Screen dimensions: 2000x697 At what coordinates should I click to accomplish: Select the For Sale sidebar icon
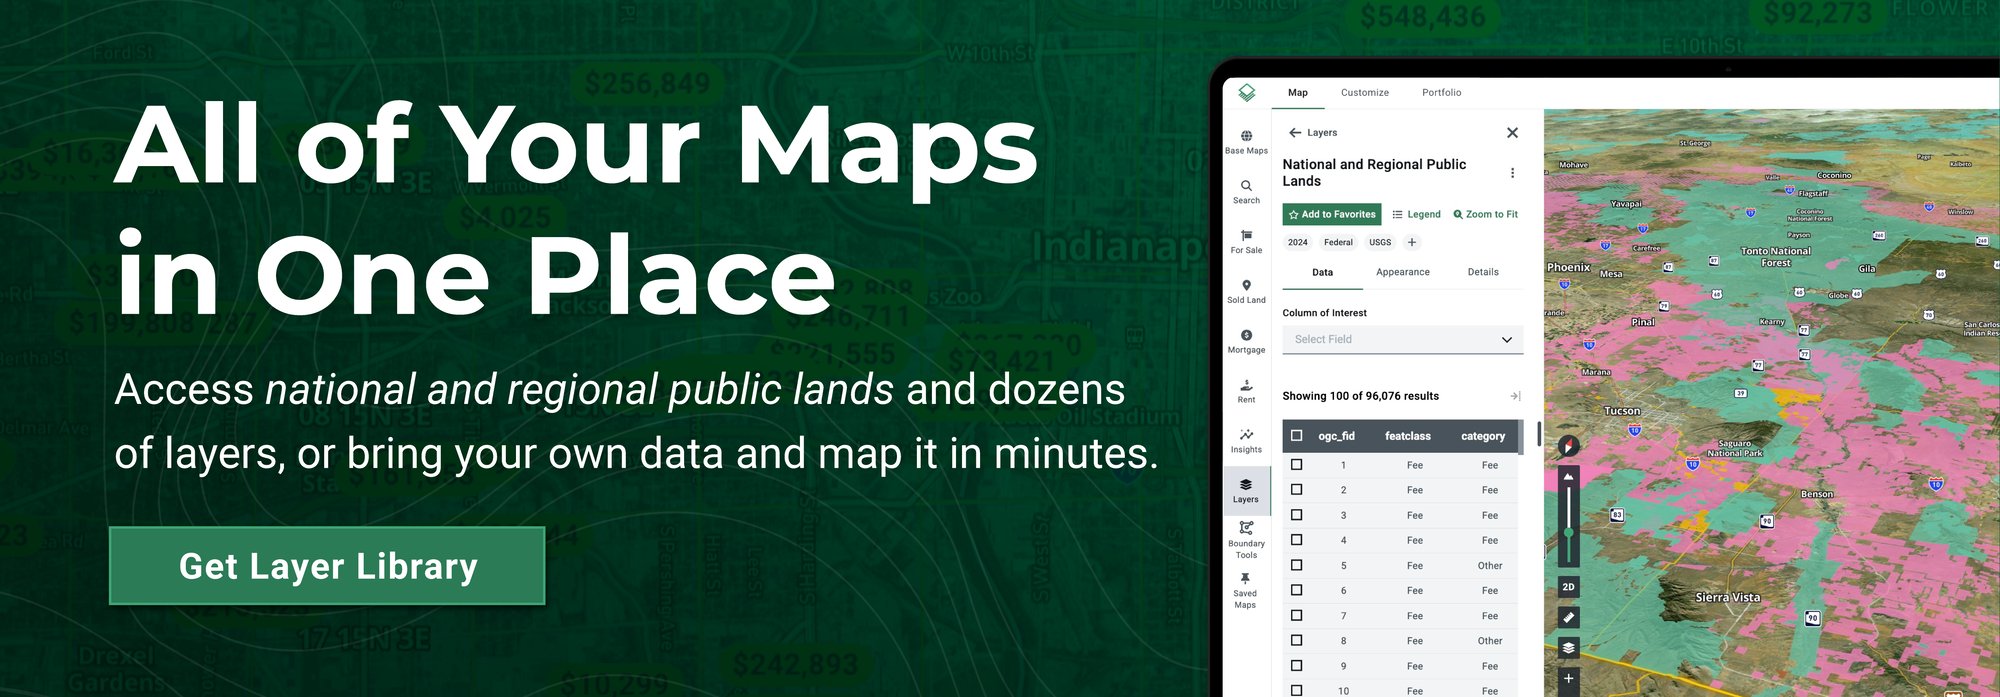click(1246, 241)
